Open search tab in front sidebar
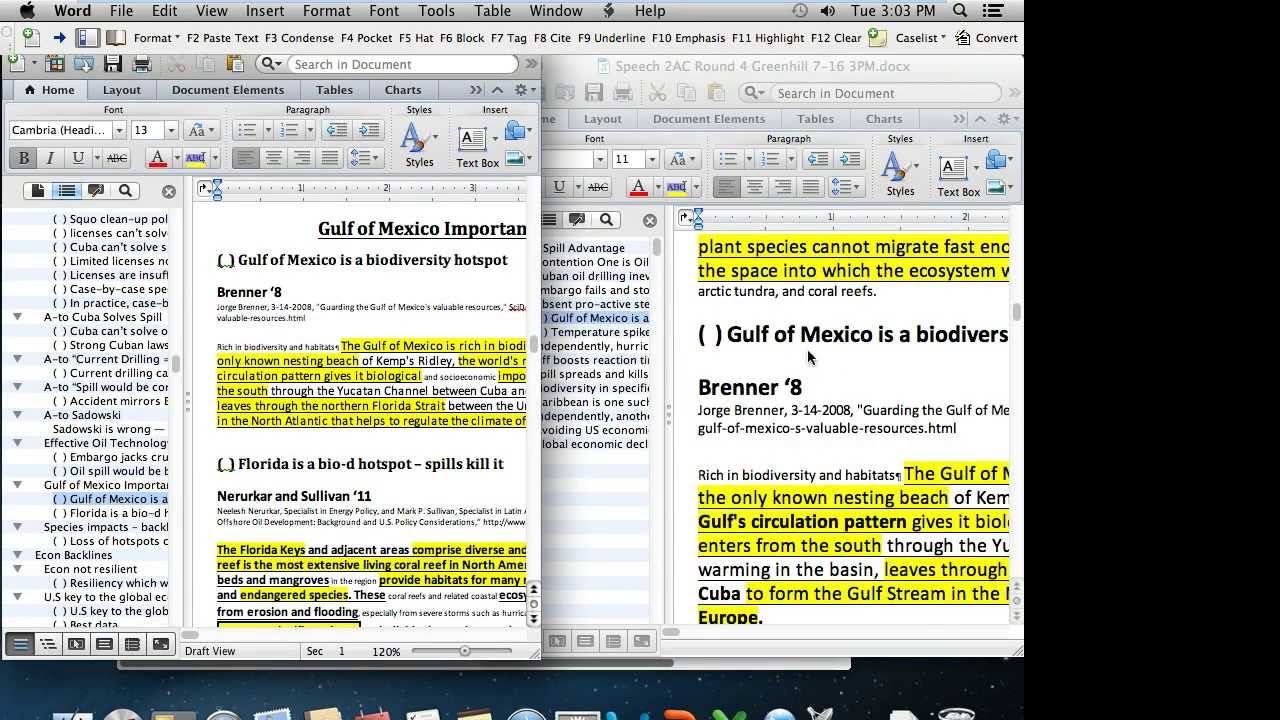The width and height of the screenshot is (1280, 720). [125, 191]
